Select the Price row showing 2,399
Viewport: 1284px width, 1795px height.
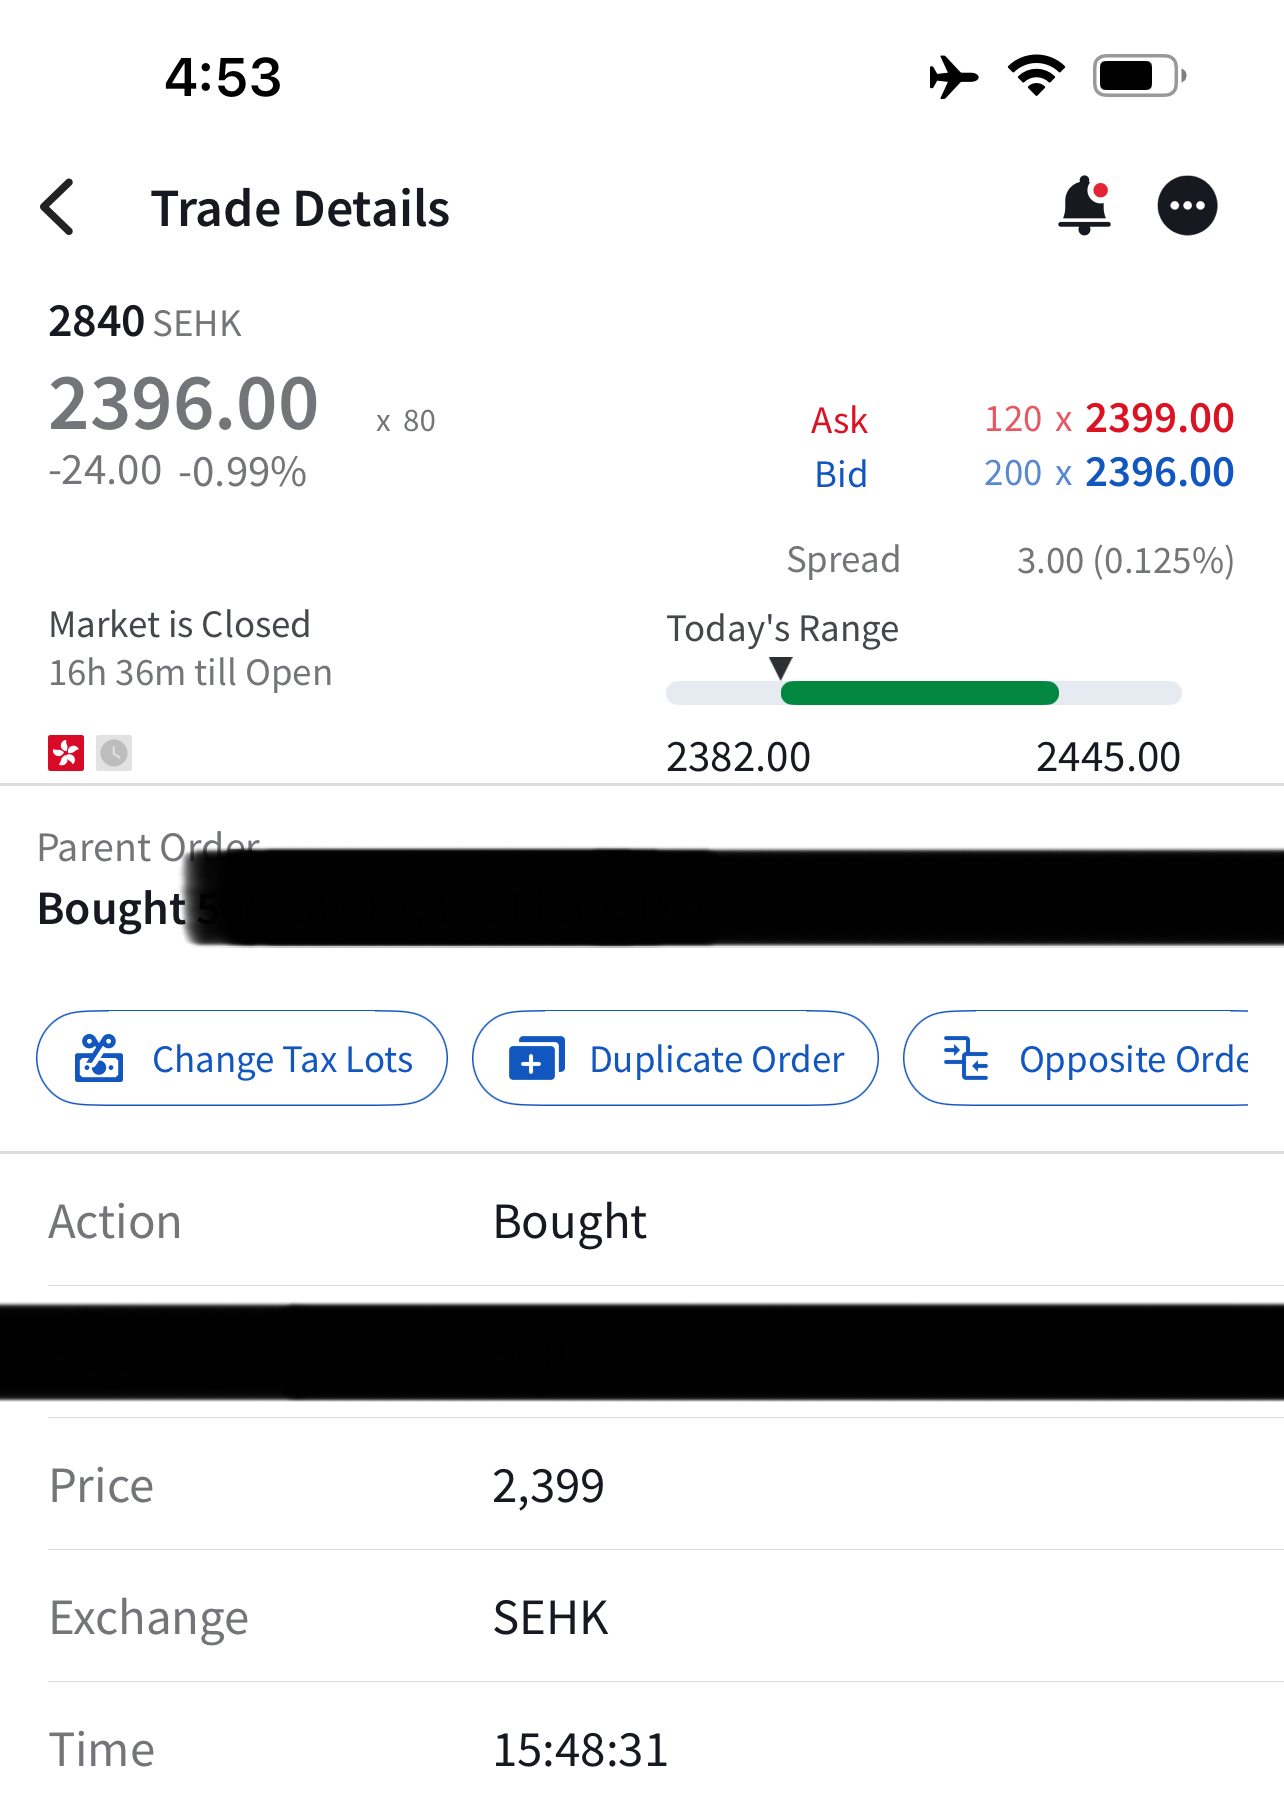[640, 1485]
